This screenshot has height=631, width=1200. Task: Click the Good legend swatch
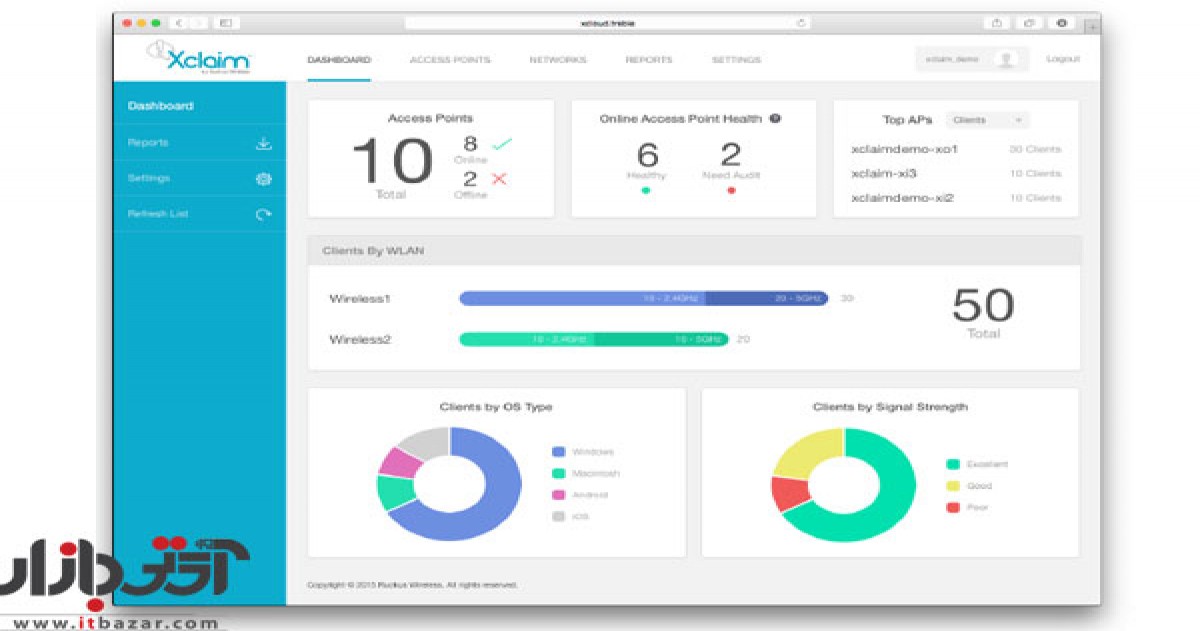[953, 486]
